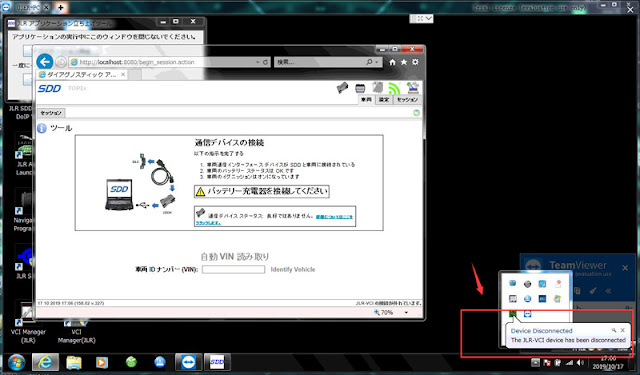The image size is (640, 375).
Task: Open the Internet Explorer home page icon
Action: [392, 62]
